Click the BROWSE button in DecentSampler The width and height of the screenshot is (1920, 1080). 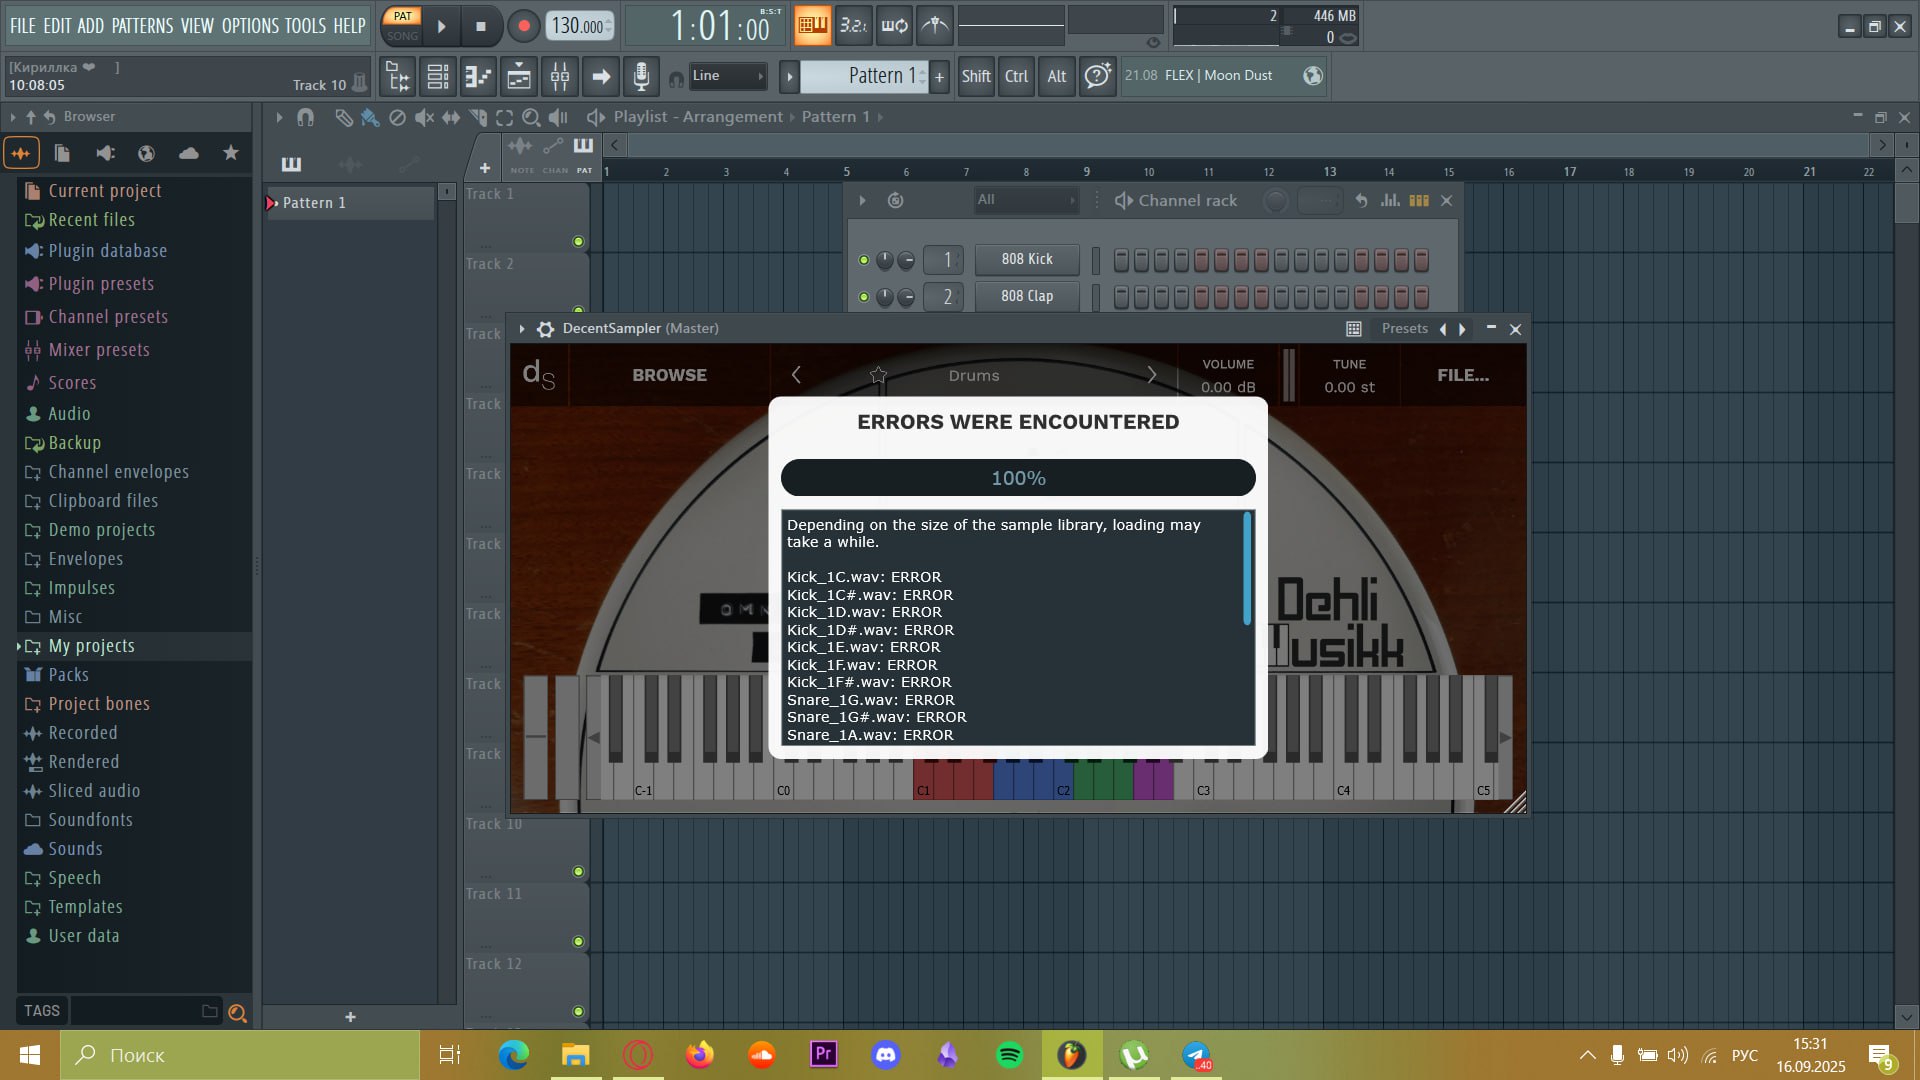tap(669, 375)
